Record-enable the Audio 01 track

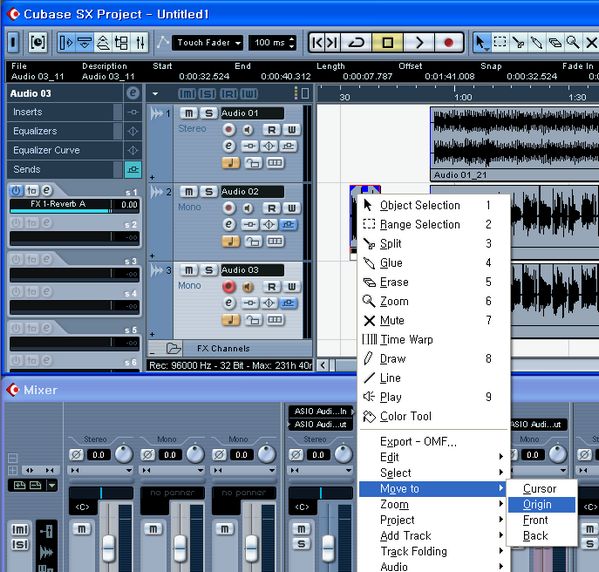[x=228, y=130]
